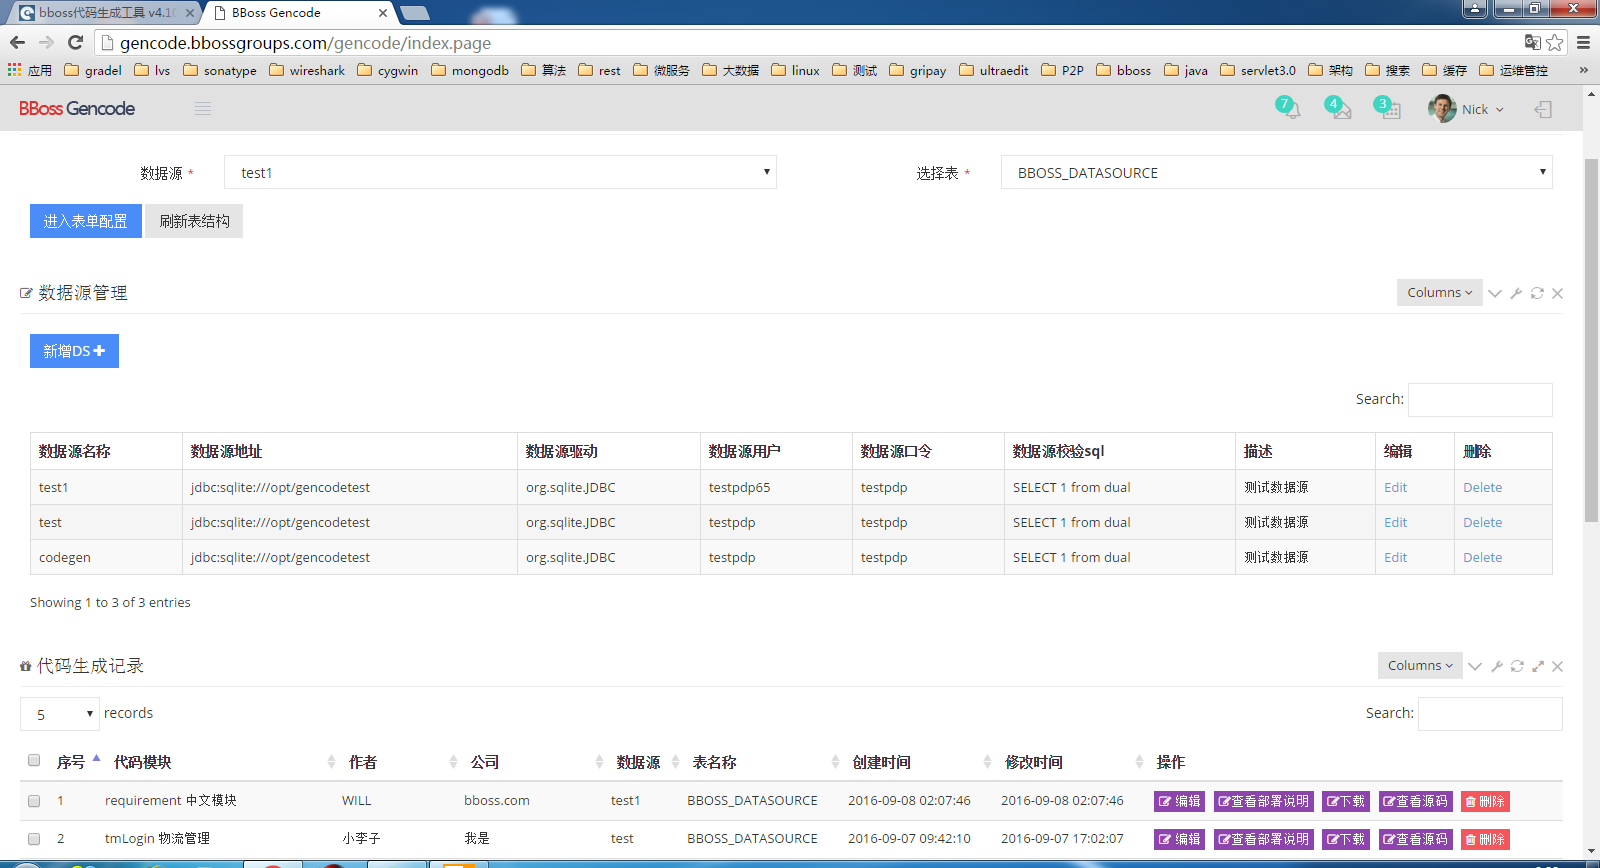Bookmark this page with the star icon
Viewport: 1600px width, 868px height.
click(x=1555, y=42)
